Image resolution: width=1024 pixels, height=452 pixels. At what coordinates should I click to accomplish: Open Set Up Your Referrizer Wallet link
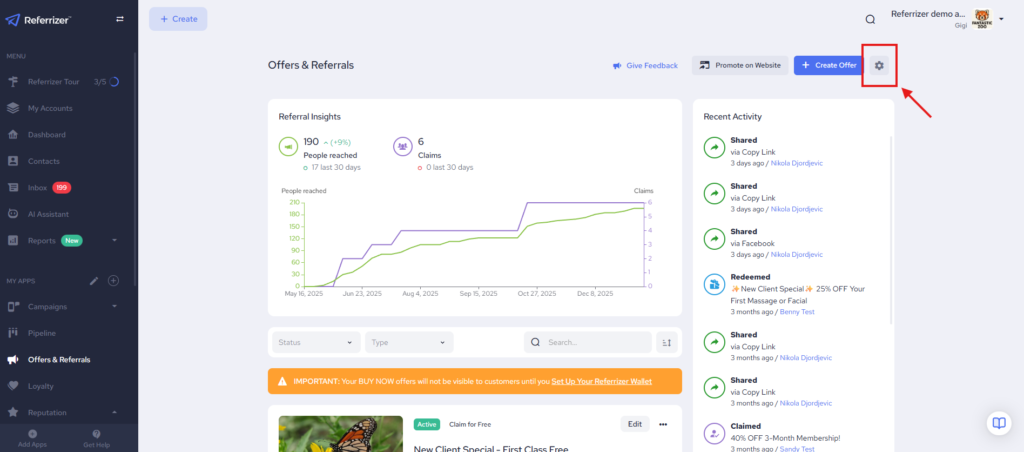click(617, 381)
